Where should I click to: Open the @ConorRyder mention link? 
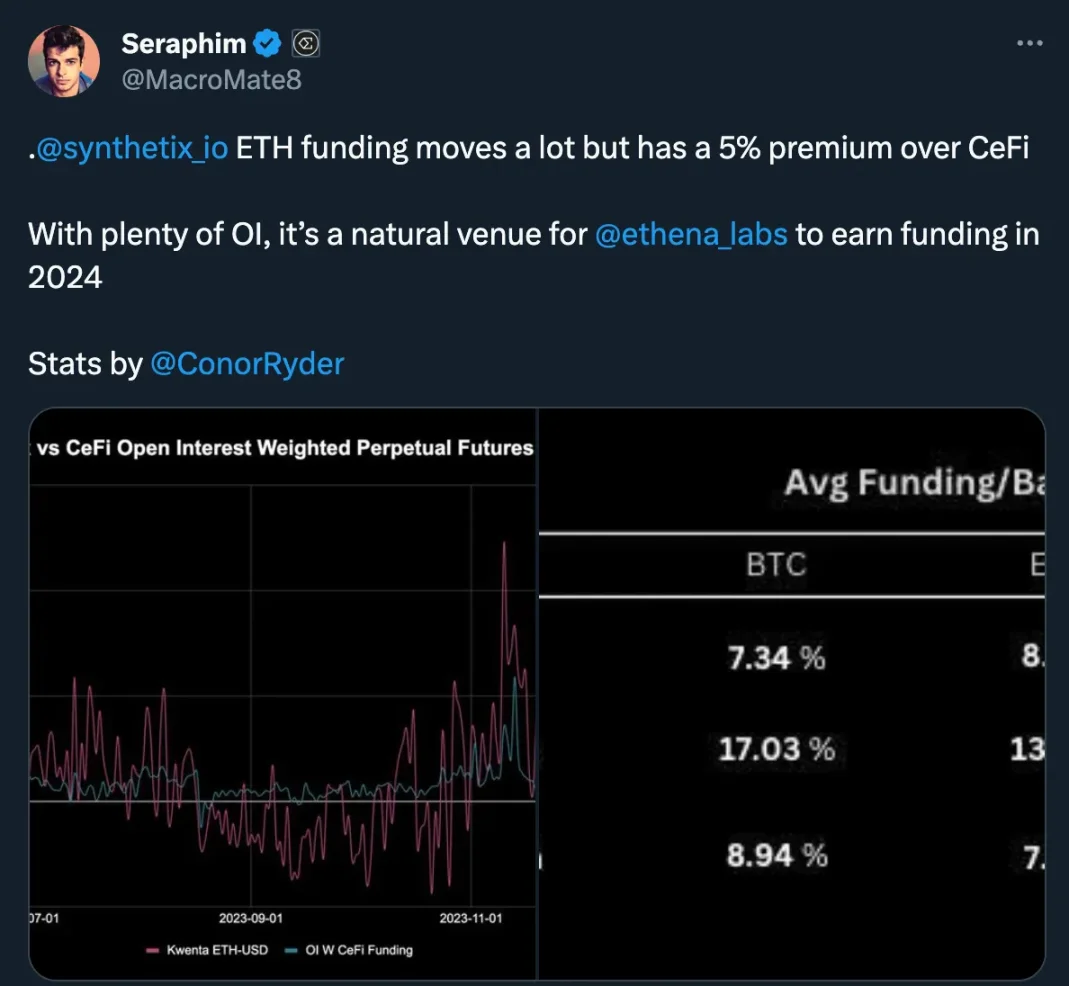tap(247, 364)
